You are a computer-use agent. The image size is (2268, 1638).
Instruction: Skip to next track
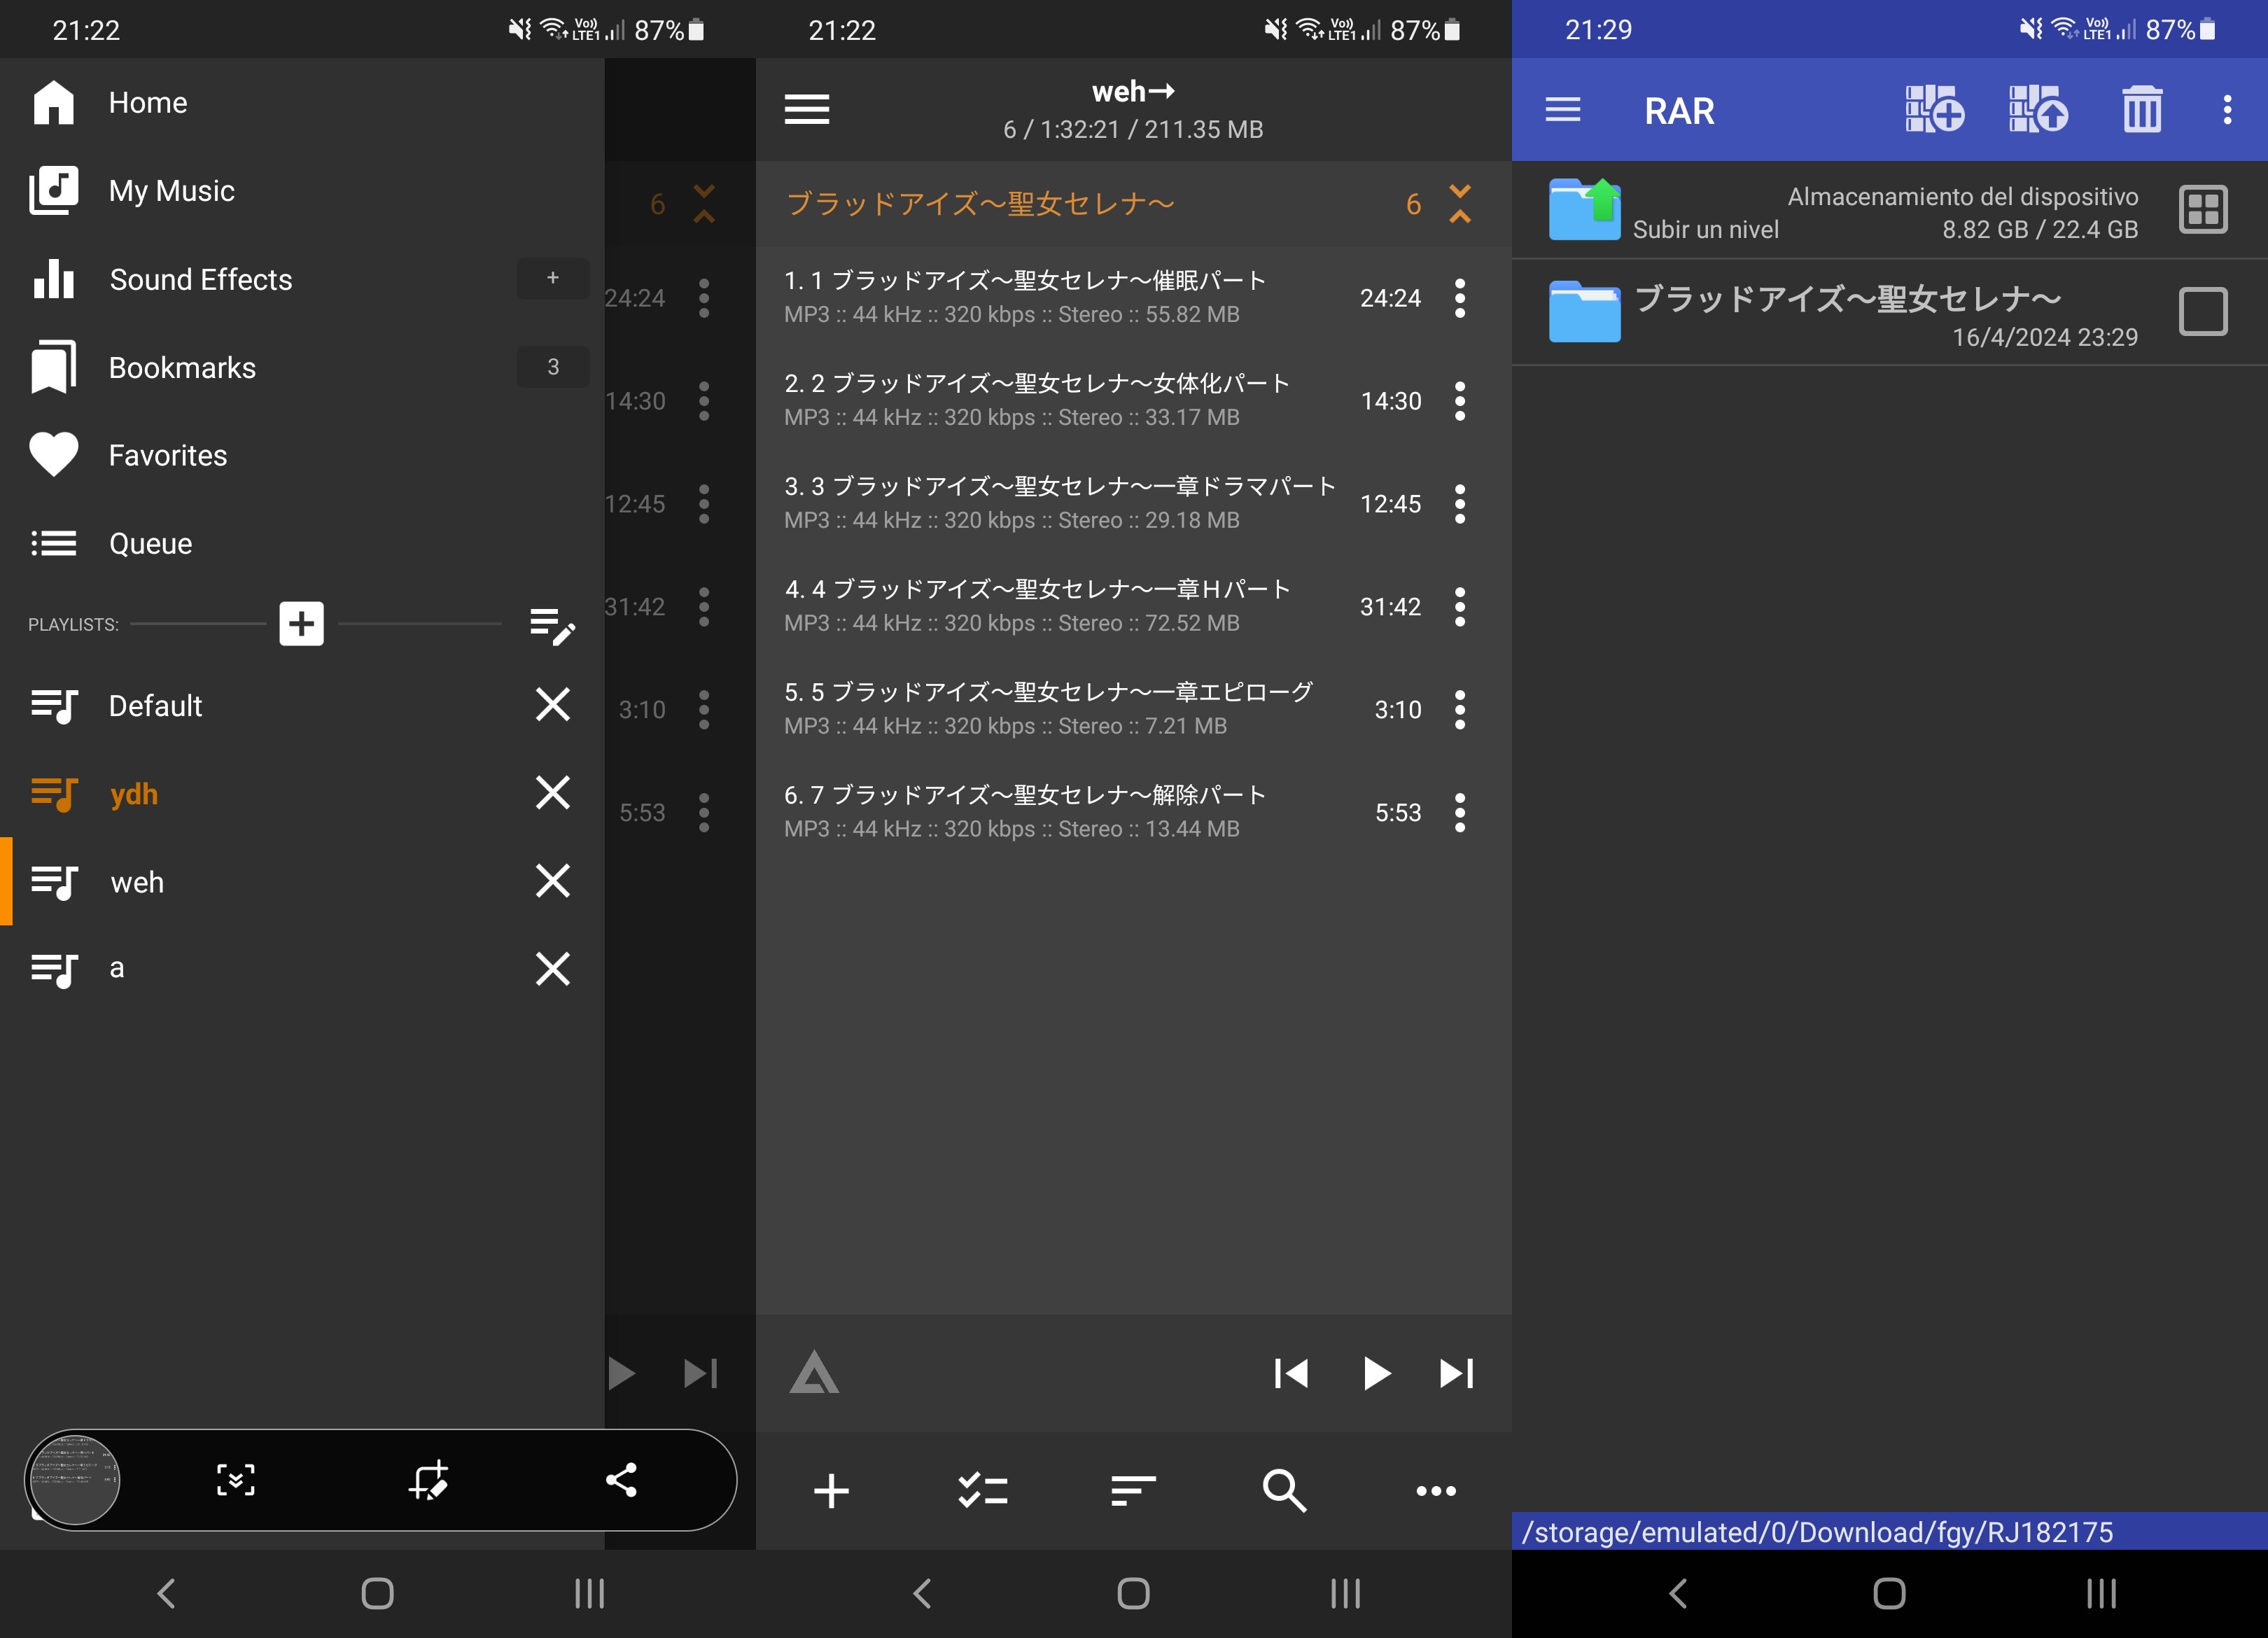click(1457, 1374)
